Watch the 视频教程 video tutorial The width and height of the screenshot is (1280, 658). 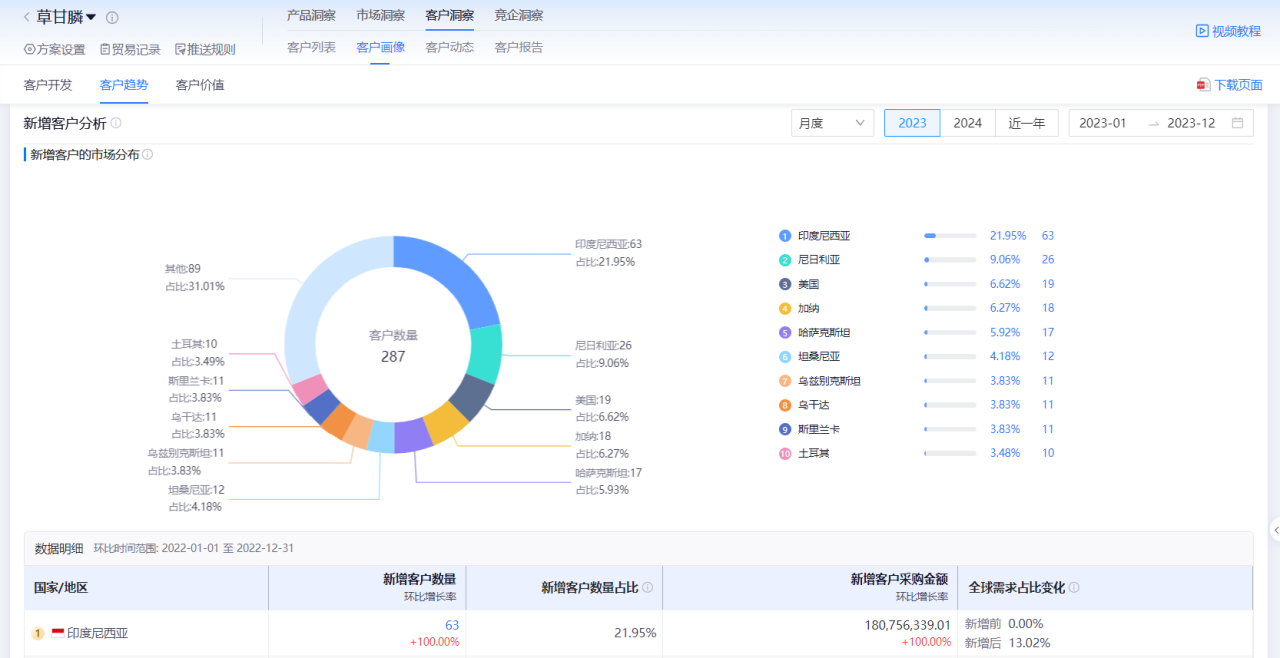tap(1228, 31)
